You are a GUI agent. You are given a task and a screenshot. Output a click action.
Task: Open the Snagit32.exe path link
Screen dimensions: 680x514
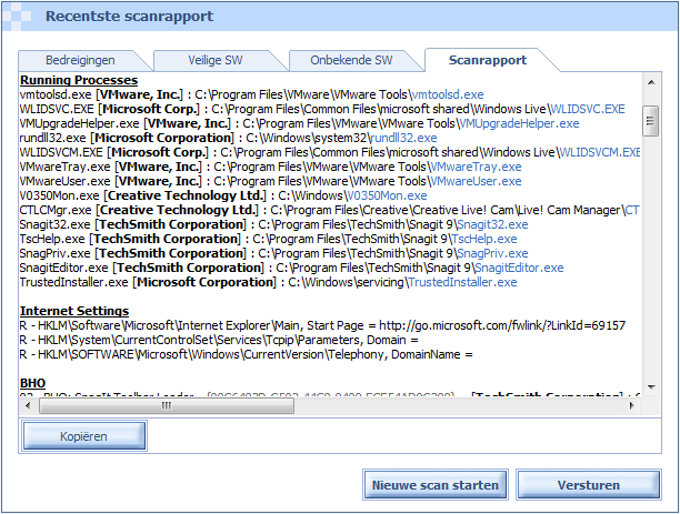pos(493,224)
